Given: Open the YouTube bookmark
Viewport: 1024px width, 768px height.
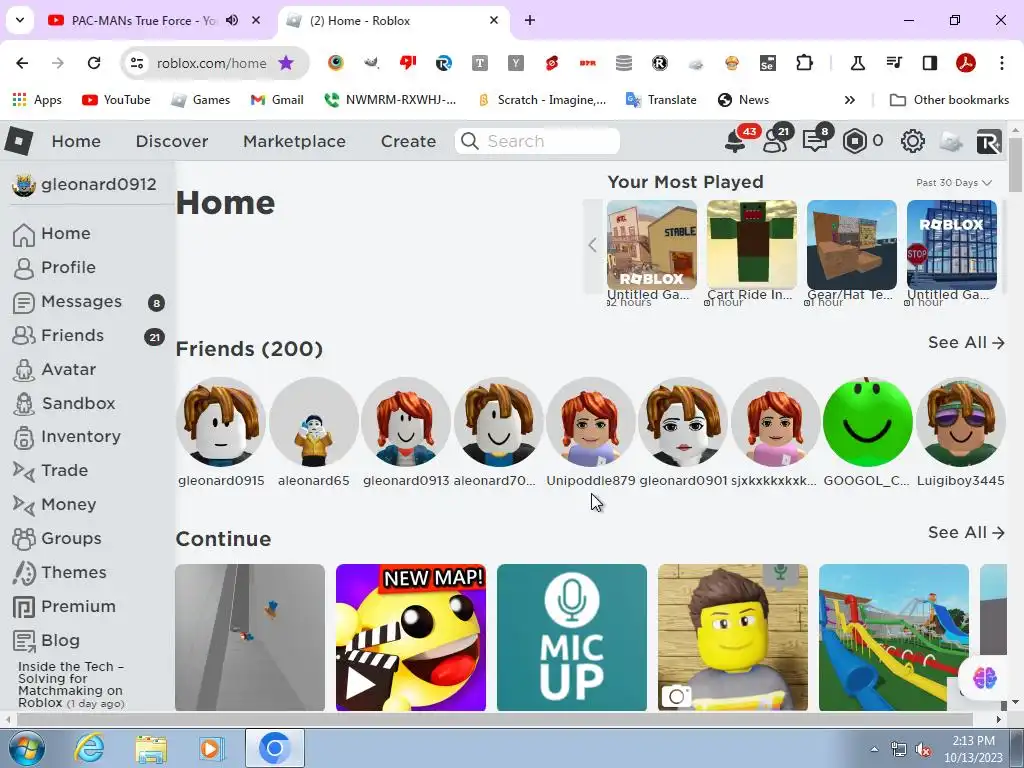Looking at the screenshot, I should [x=116, y=100].
